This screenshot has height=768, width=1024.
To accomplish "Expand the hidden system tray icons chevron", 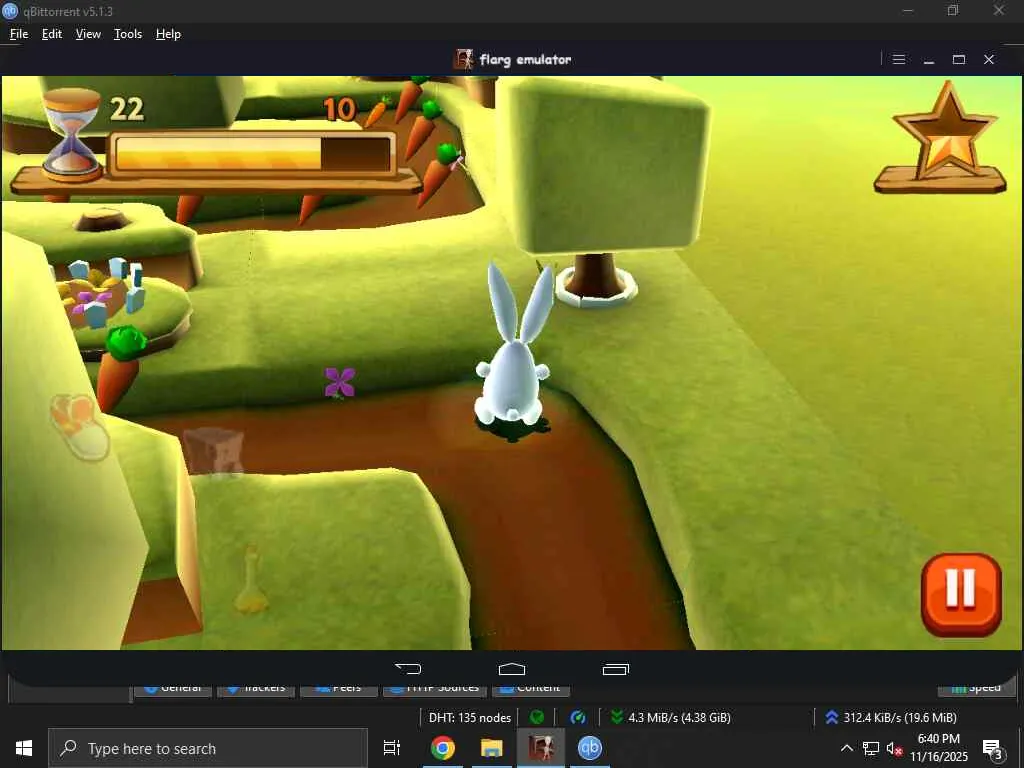I will point(846,748).
